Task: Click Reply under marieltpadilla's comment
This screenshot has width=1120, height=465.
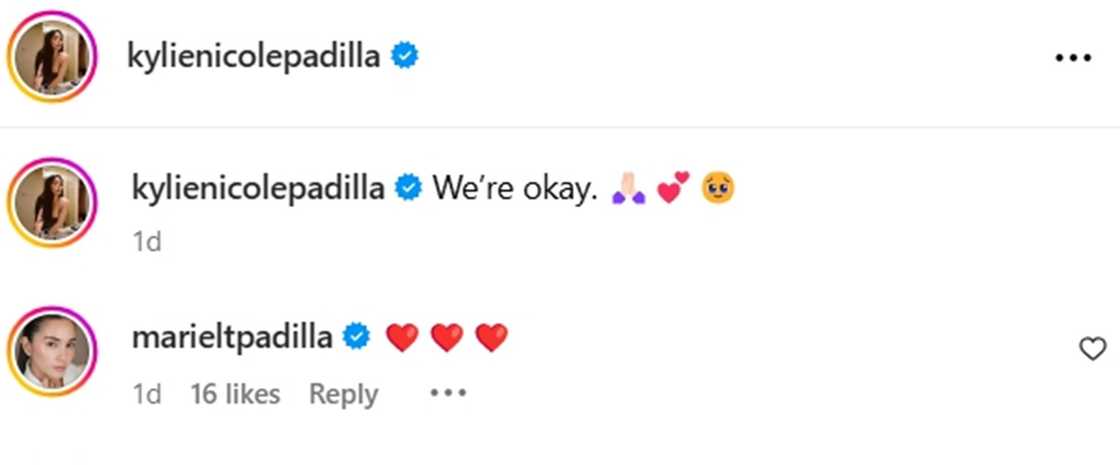Action: [x=343, y=394]
